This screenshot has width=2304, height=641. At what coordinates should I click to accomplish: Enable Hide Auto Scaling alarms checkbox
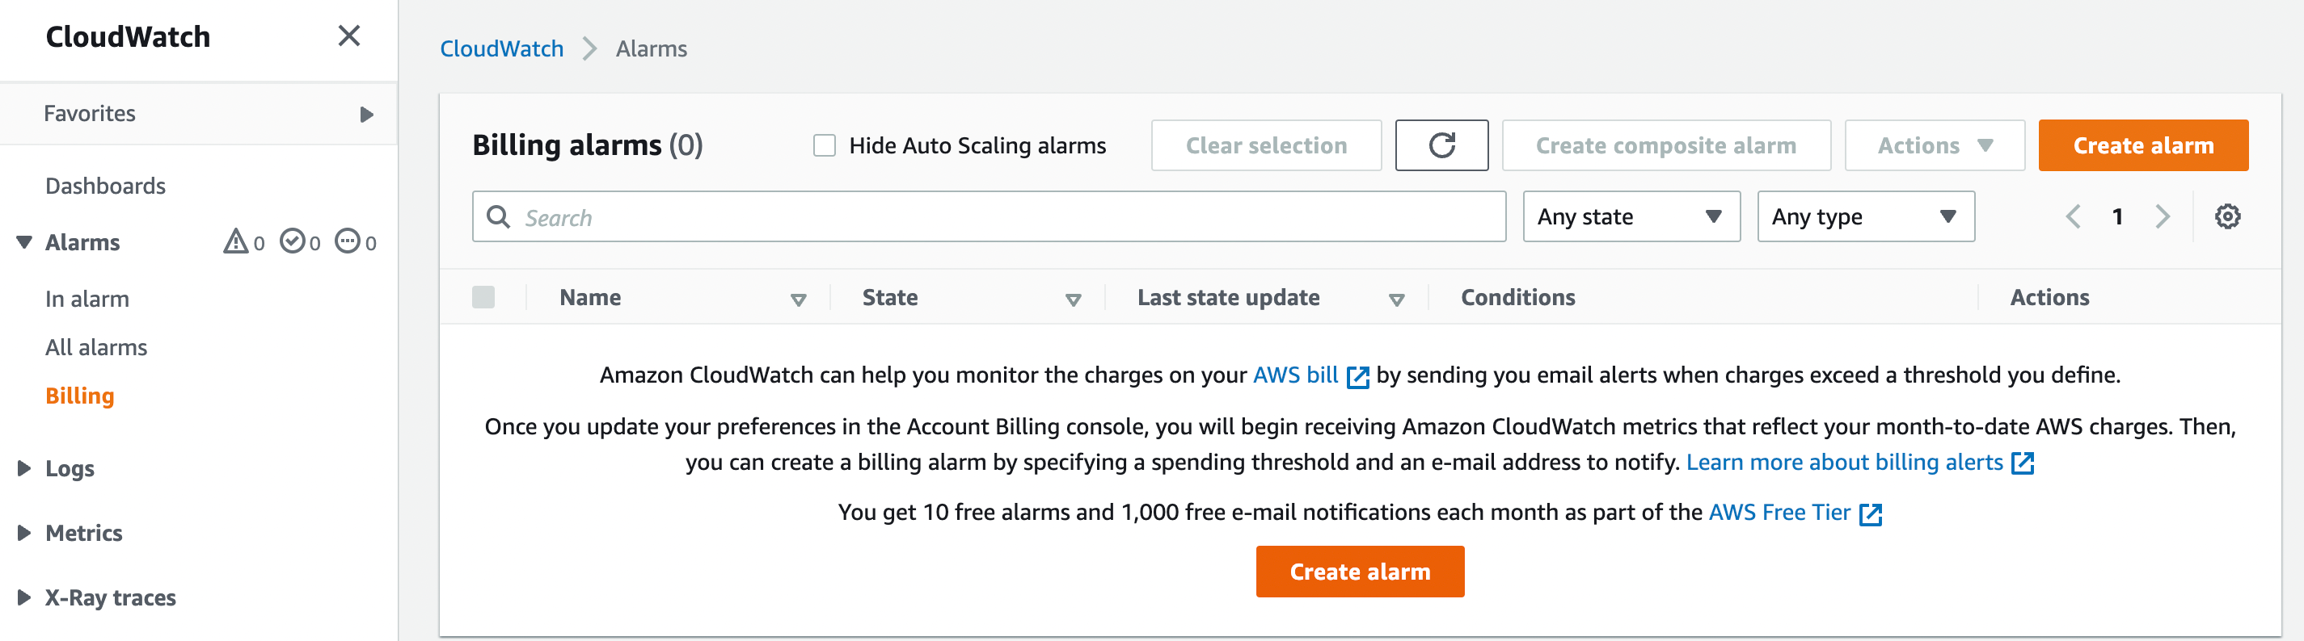(x=824, y=145)
